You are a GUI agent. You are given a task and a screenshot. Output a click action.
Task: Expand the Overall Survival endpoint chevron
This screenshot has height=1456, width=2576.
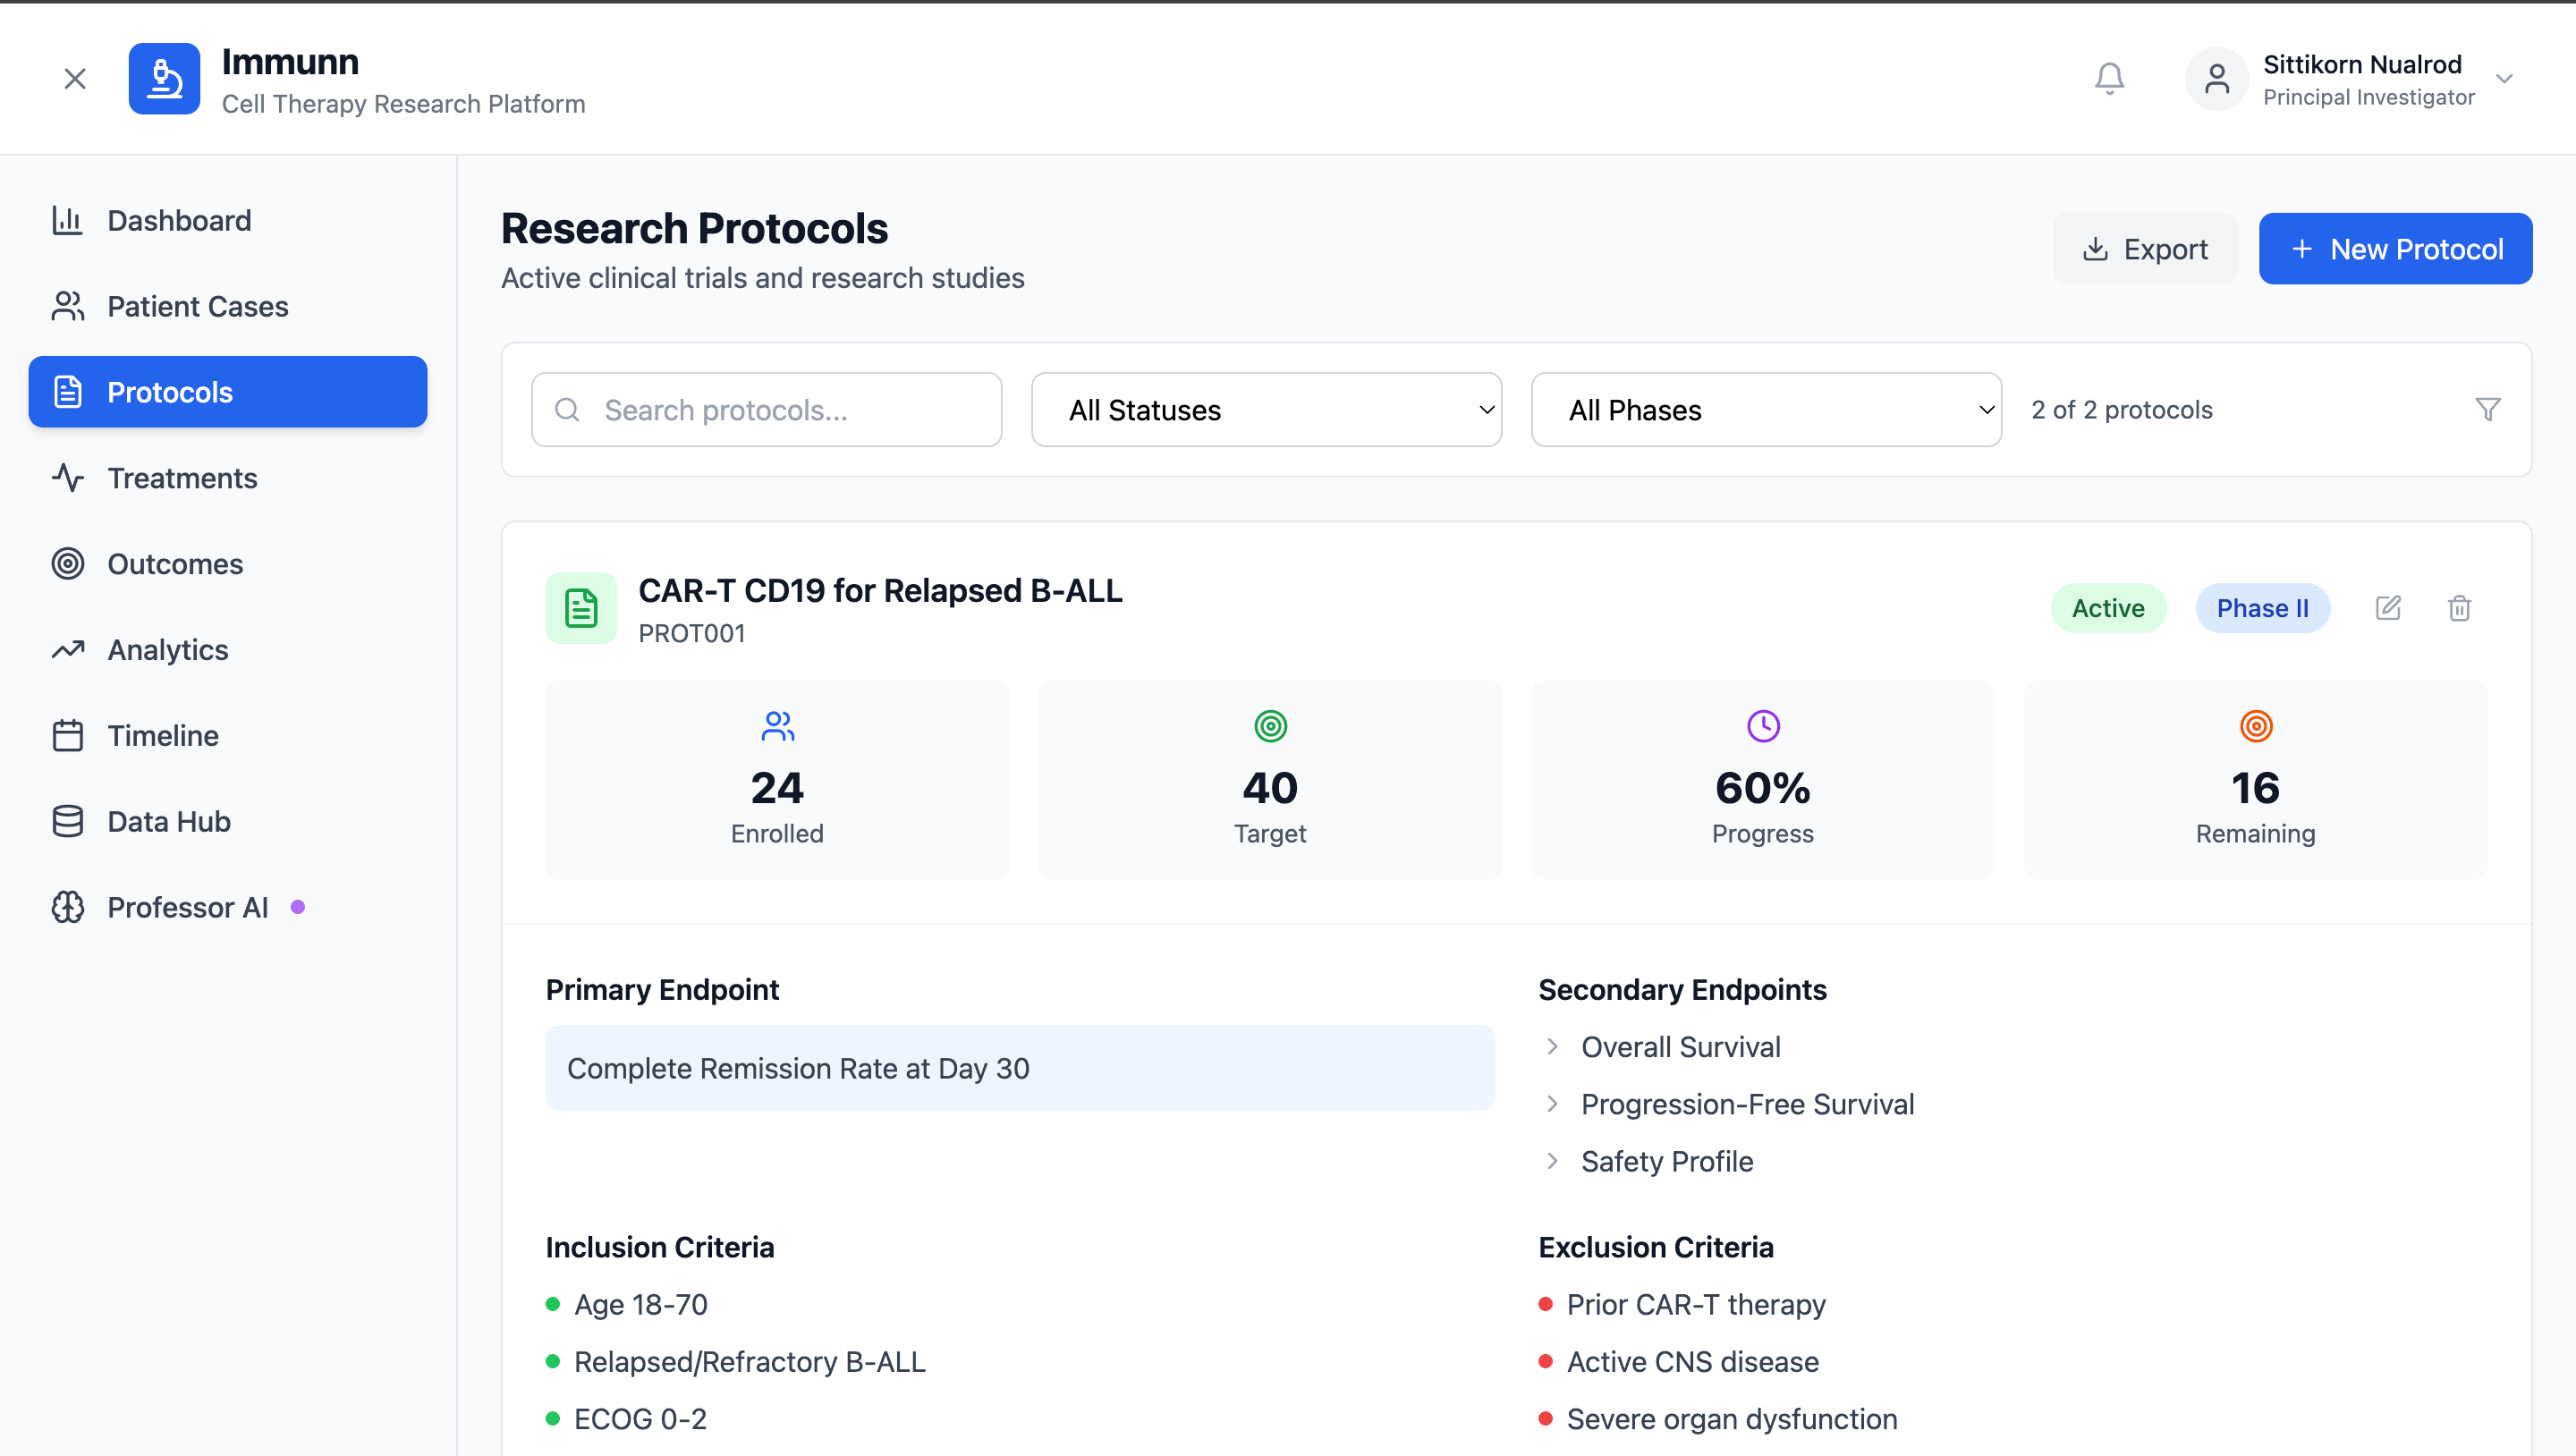click(x=1552, y=1047)
